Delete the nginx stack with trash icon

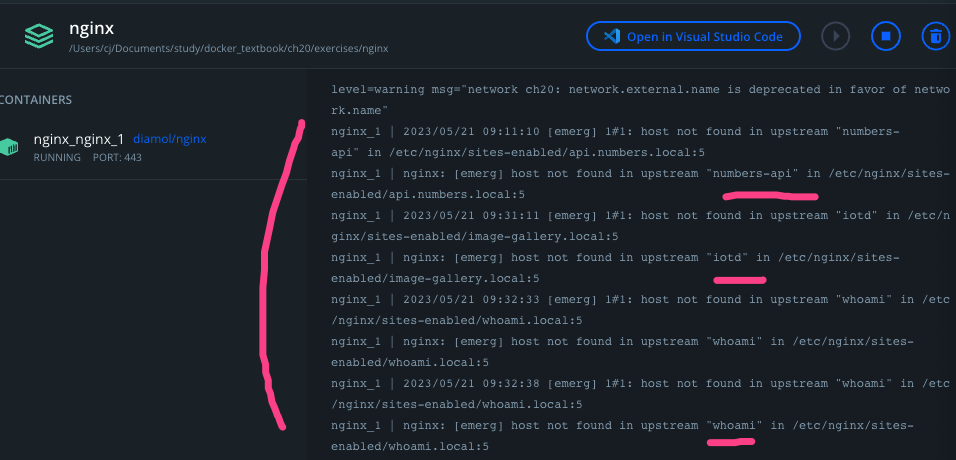[935, 37]
